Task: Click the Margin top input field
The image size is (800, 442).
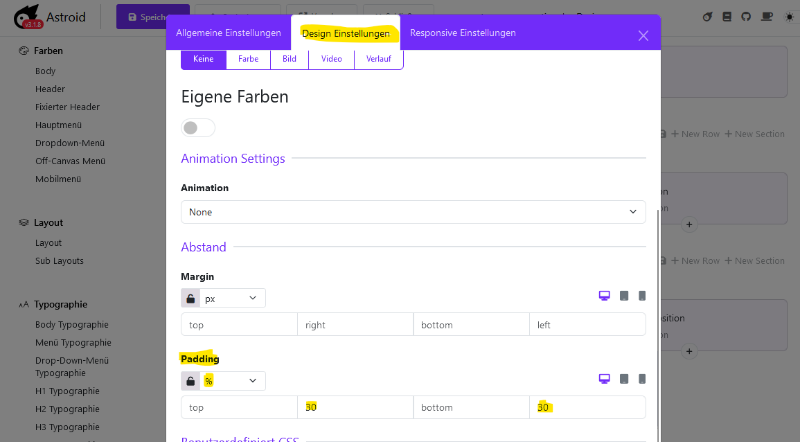Action: pyautogui.click(x=239, y=325)
